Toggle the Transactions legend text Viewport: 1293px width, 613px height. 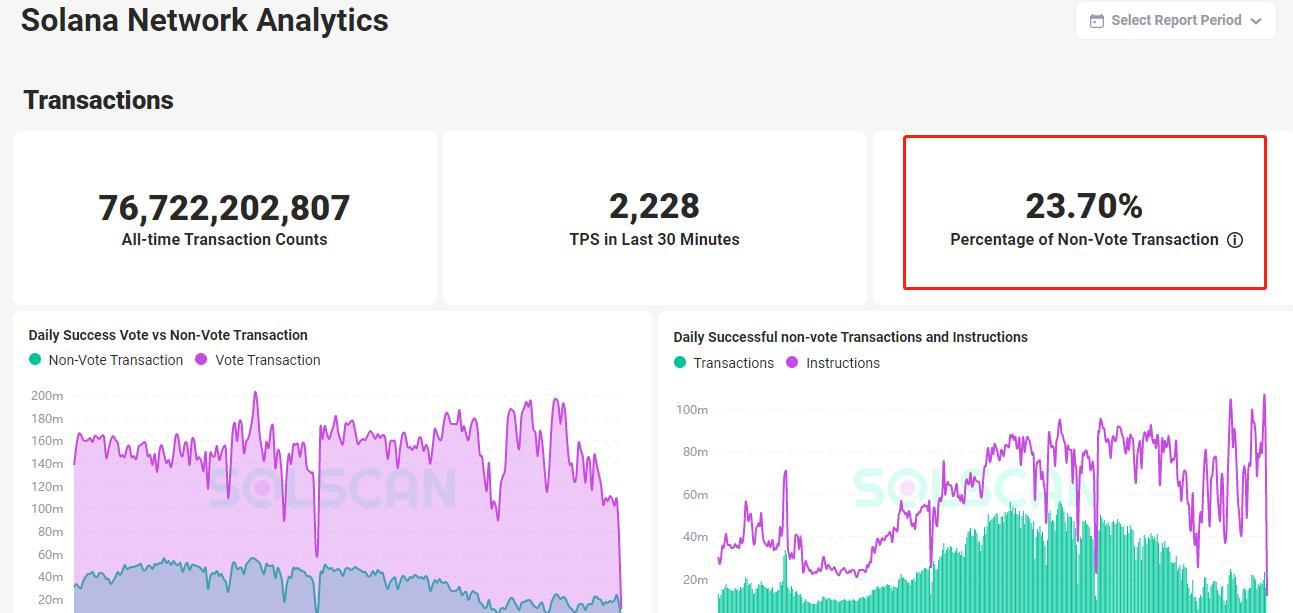pyautogui.click(x=734, y=363)
